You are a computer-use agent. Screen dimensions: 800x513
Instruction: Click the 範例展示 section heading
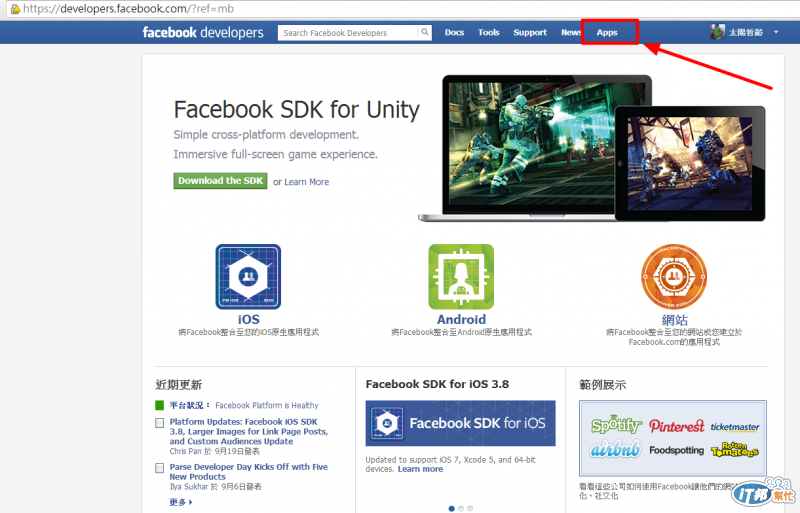[x=603, y=385]
